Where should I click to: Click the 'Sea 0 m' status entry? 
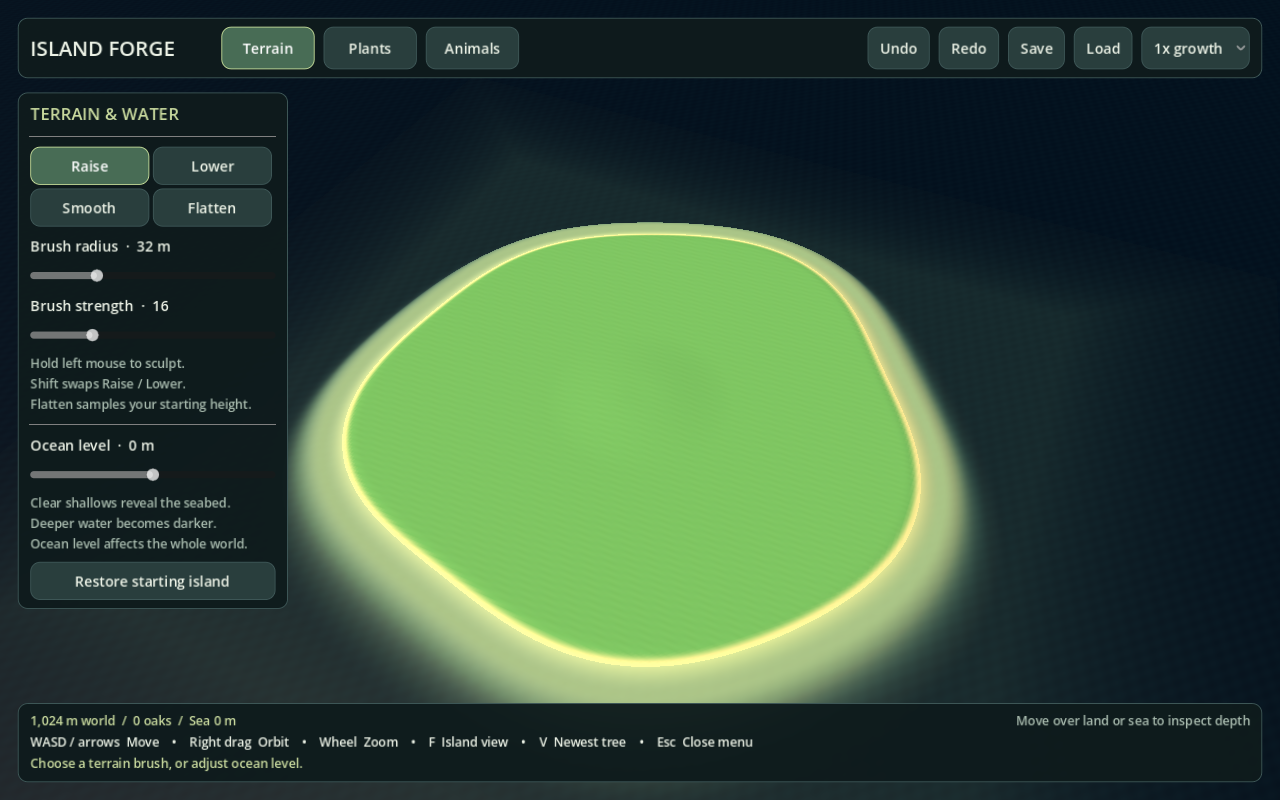(x=212, y=720)
